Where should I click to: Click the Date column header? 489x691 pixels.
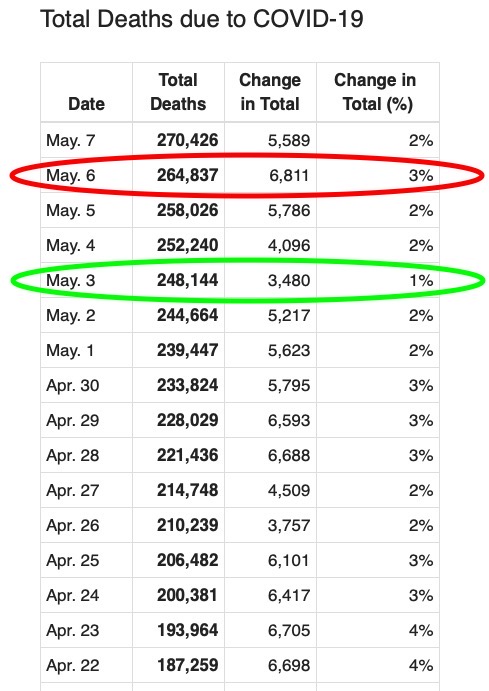coord(86,104)
